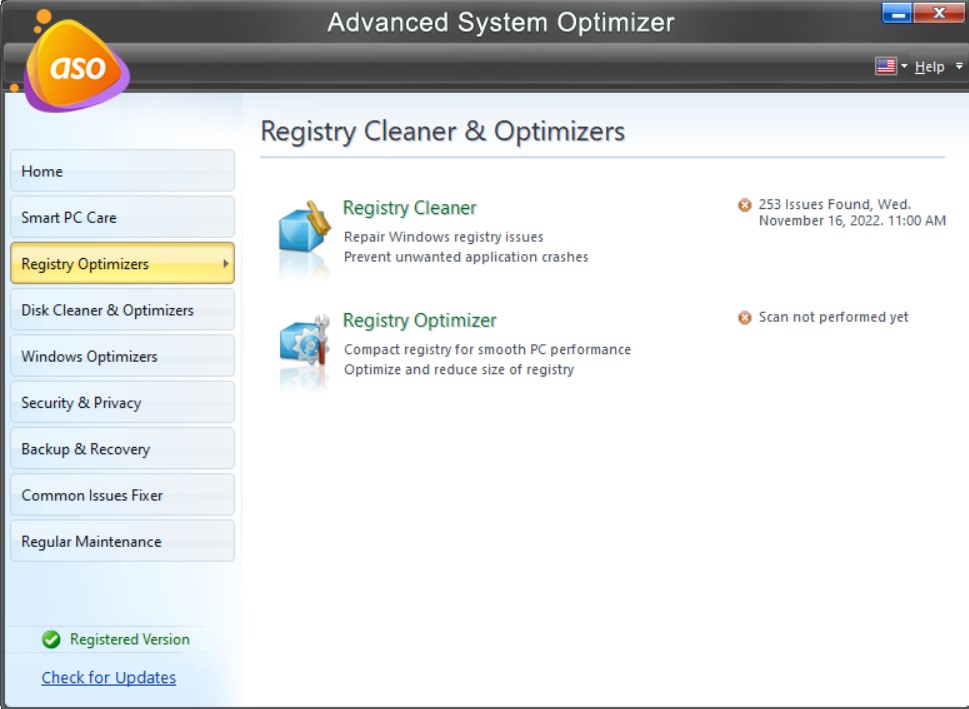This screenshot has height=709, width=969.
Task: Select the Common Issues Fixer option
Action: [122, 494]
